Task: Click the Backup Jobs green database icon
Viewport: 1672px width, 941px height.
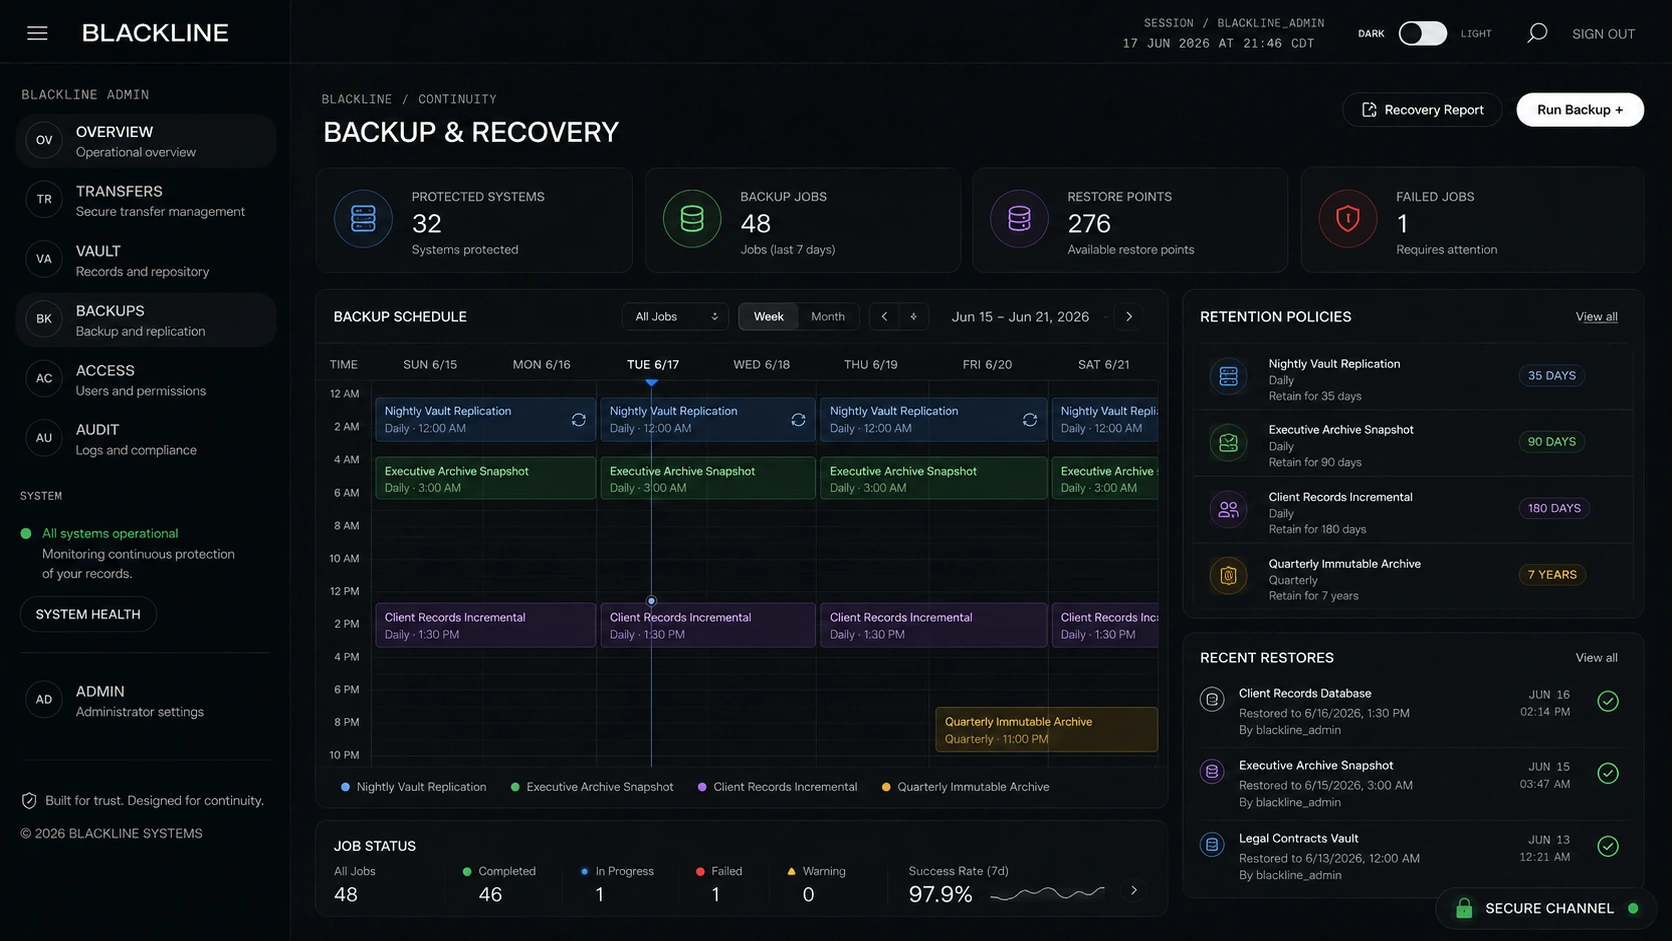Action: [692, 219]
